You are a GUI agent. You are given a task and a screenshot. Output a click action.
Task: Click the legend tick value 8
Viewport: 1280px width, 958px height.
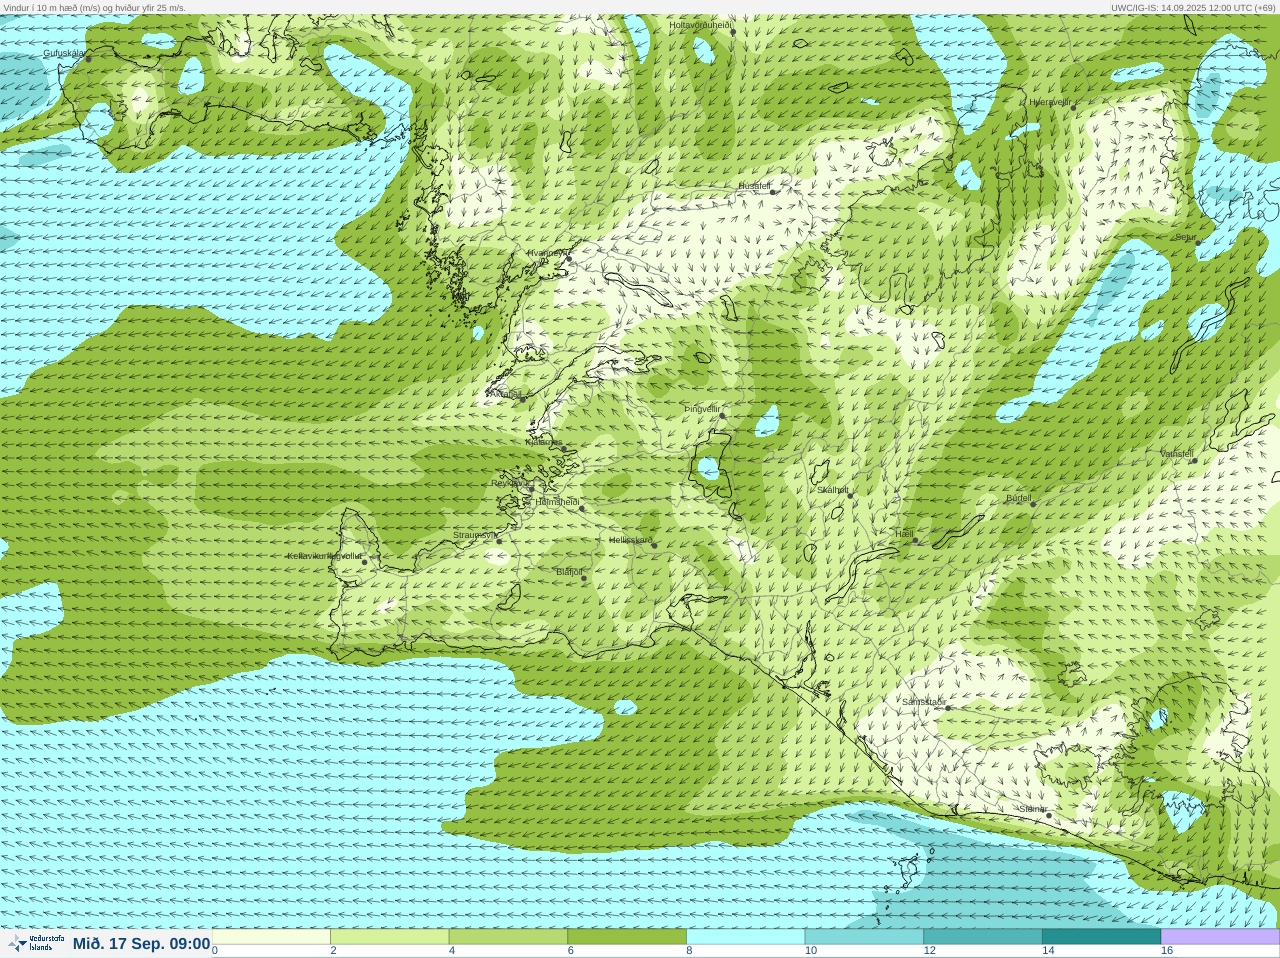[689, 951]
